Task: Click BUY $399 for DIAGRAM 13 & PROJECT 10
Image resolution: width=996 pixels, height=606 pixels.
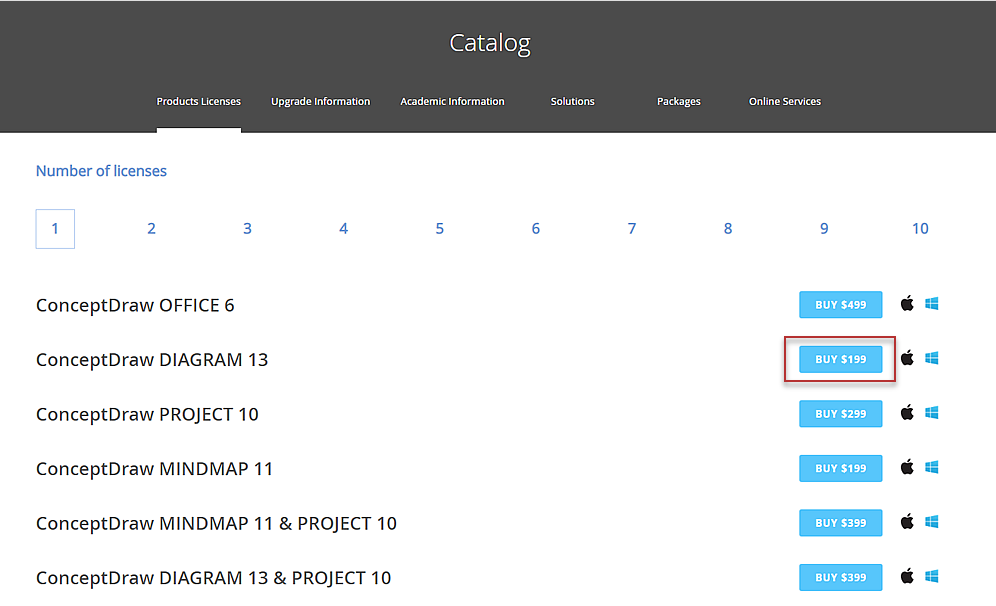Action: (x=840, y=578)
